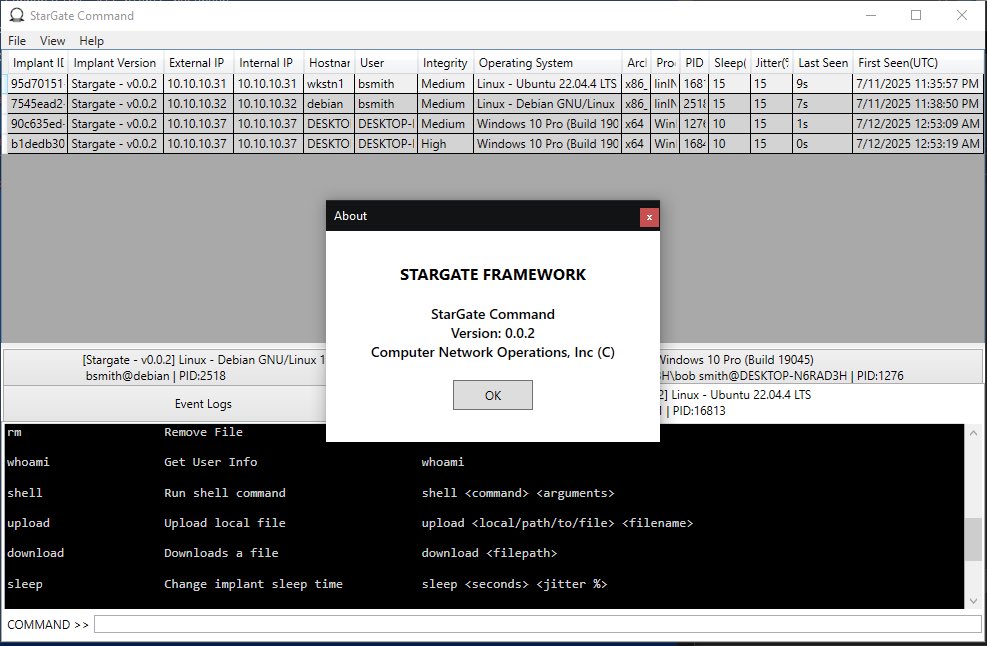Viewport: 987px width, 646px height.
Task: Click the User column header
Action: coord(386,63)
